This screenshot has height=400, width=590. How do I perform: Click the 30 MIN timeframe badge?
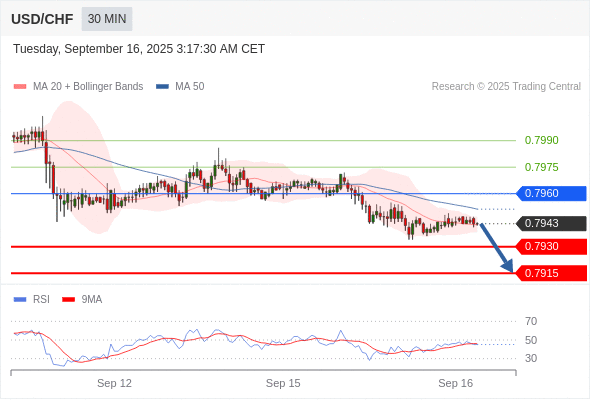107,19
